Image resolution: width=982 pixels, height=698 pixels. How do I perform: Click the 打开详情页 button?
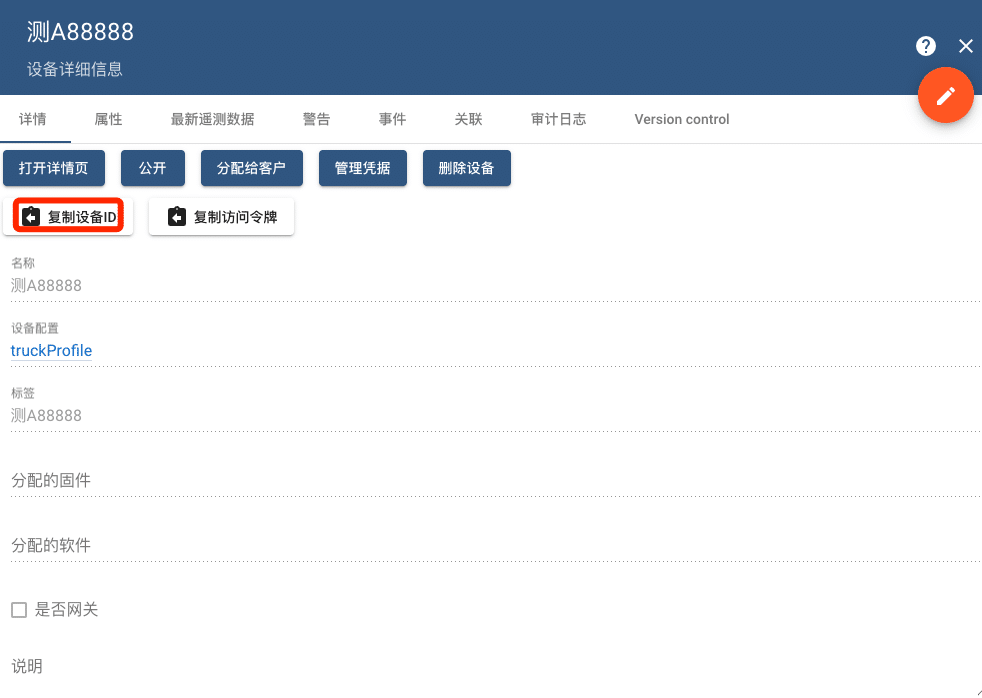pos(54,168)
